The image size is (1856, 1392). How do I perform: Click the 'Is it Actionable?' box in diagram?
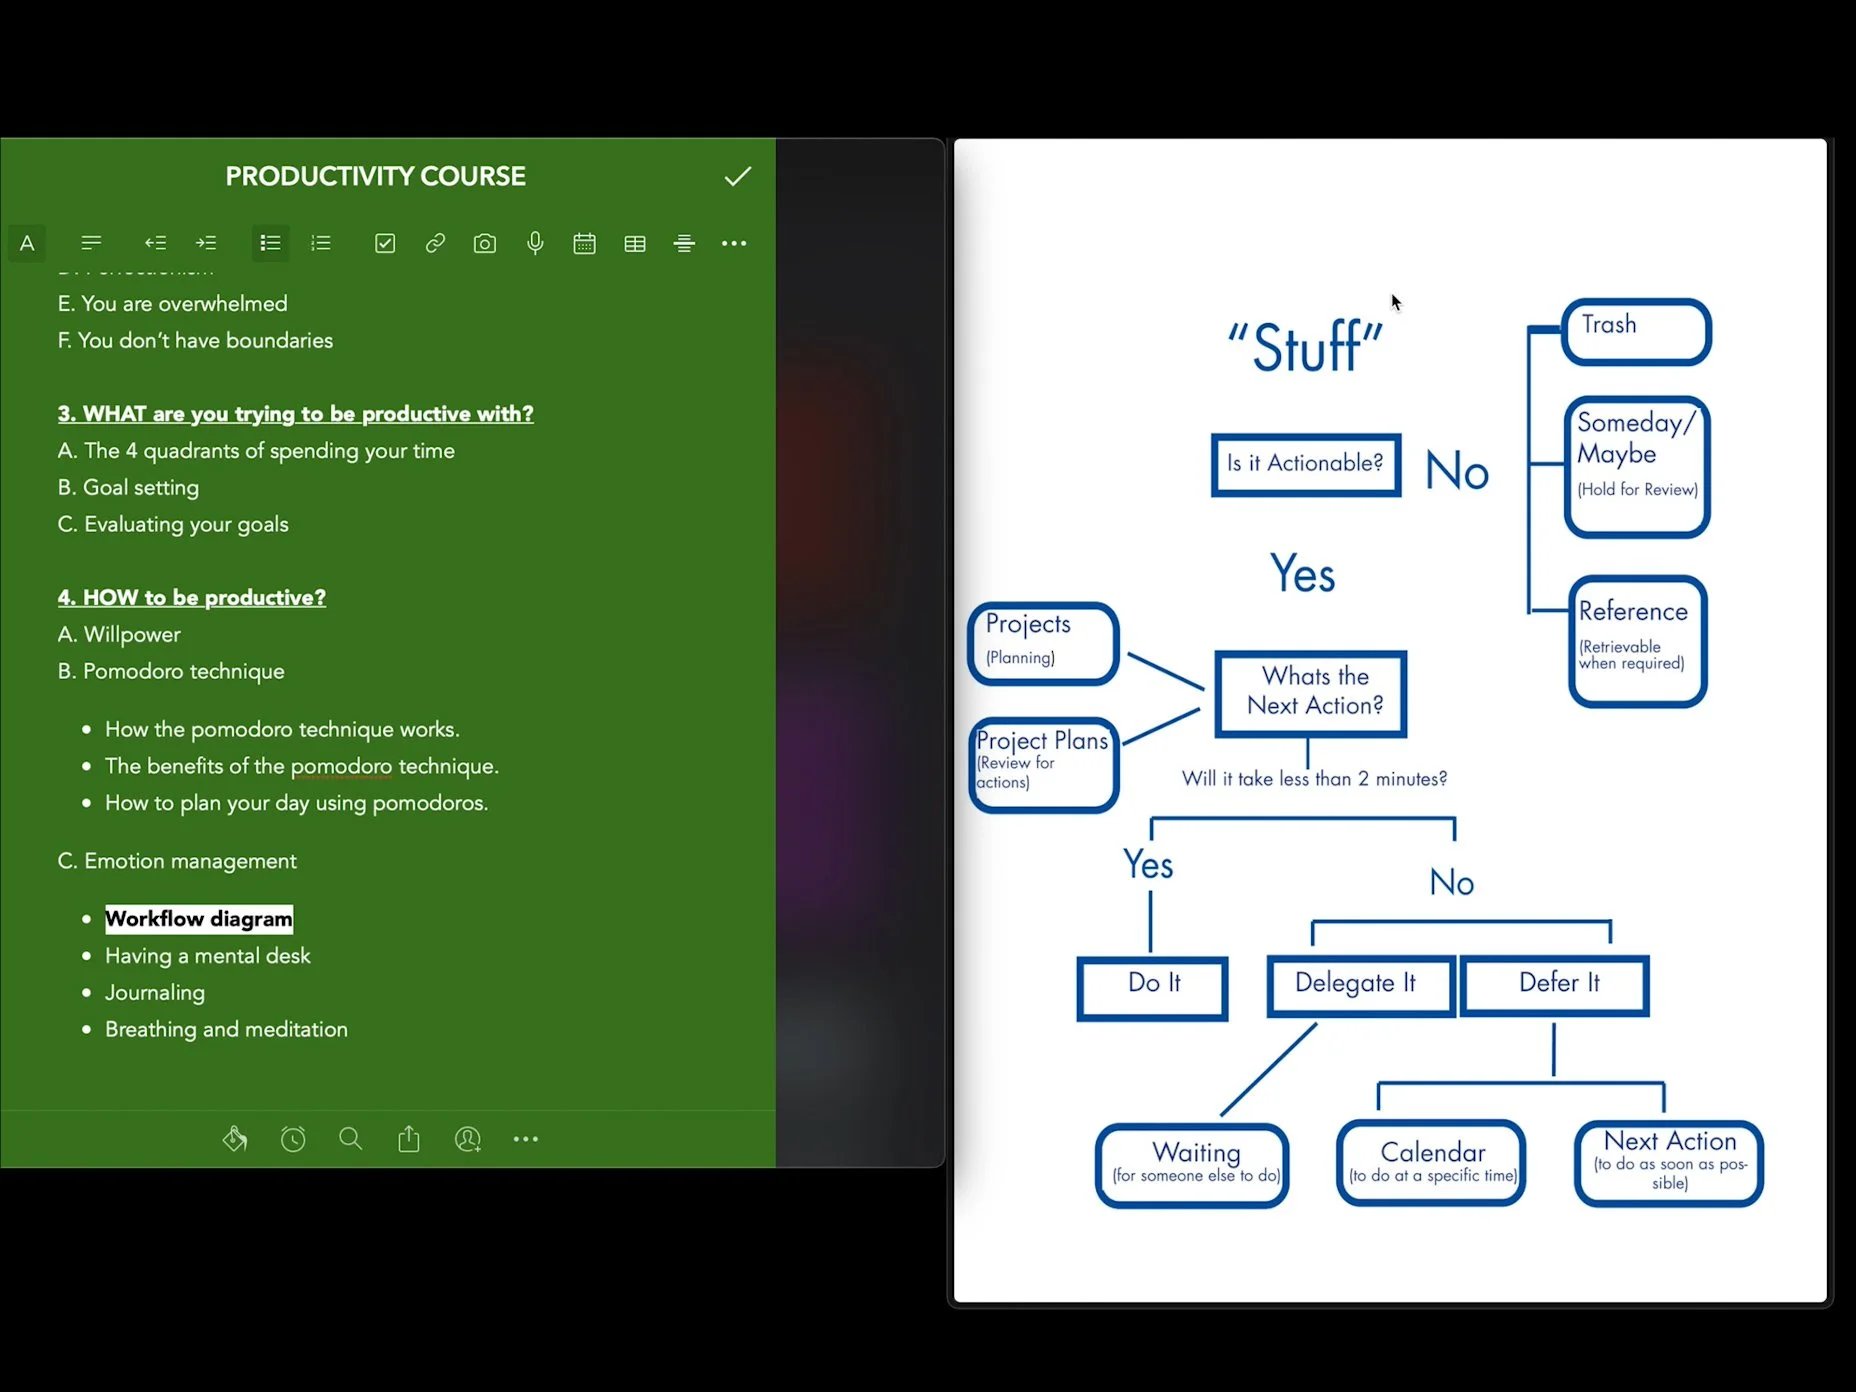(x=1305, y=464)
